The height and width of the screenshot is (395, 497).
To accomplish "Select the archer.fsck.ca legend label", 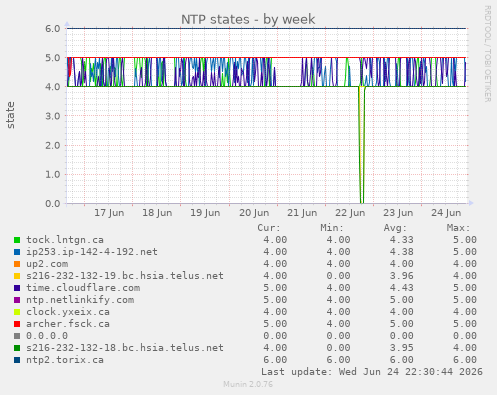I will [68, 324].
